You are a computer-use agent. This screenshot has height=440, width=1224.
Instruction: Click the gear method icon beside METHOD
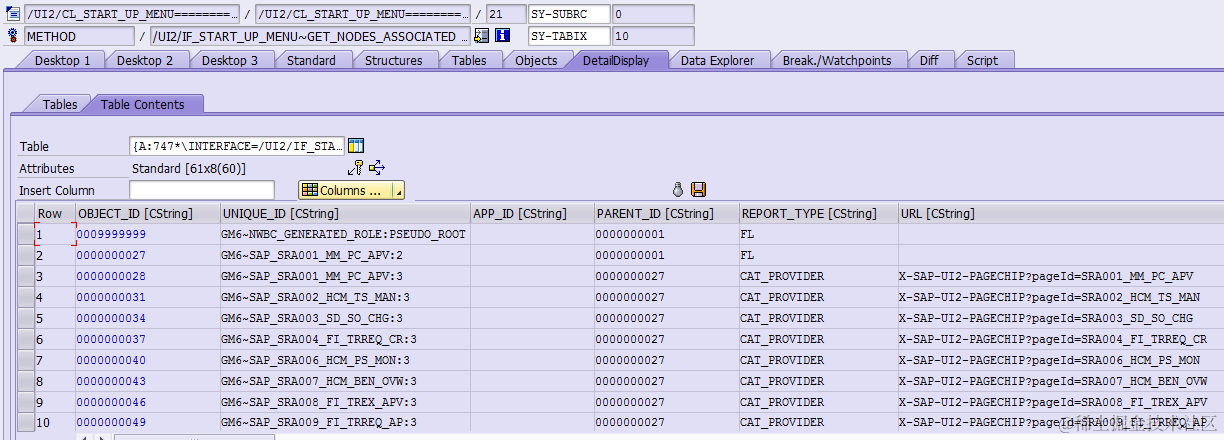(x=12, y=36)
